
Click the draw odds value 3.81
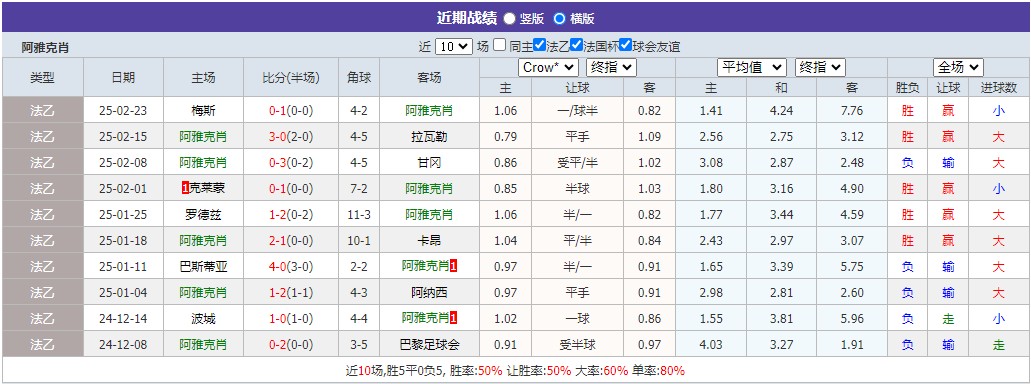781,318
